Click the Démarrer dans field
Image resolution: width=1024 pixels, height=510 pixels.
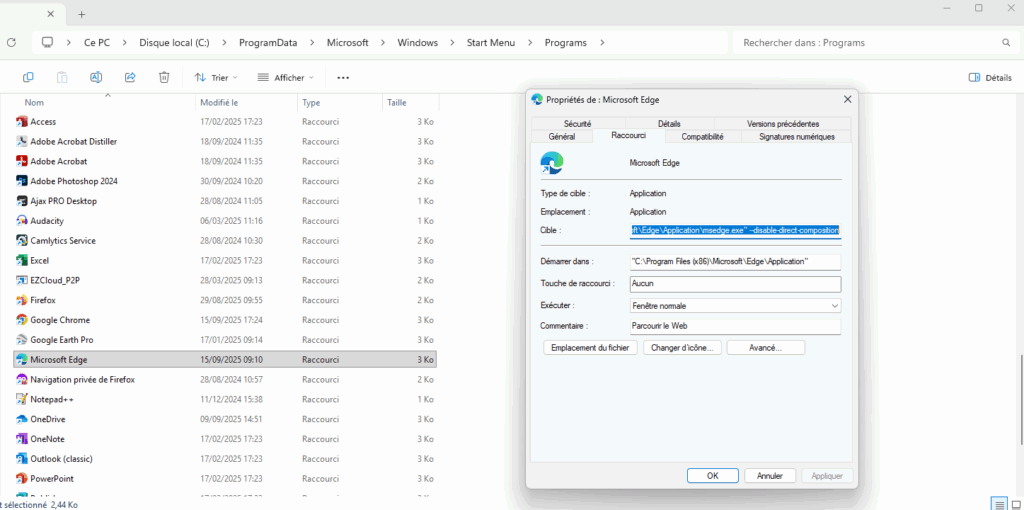(x=735, y=261)
